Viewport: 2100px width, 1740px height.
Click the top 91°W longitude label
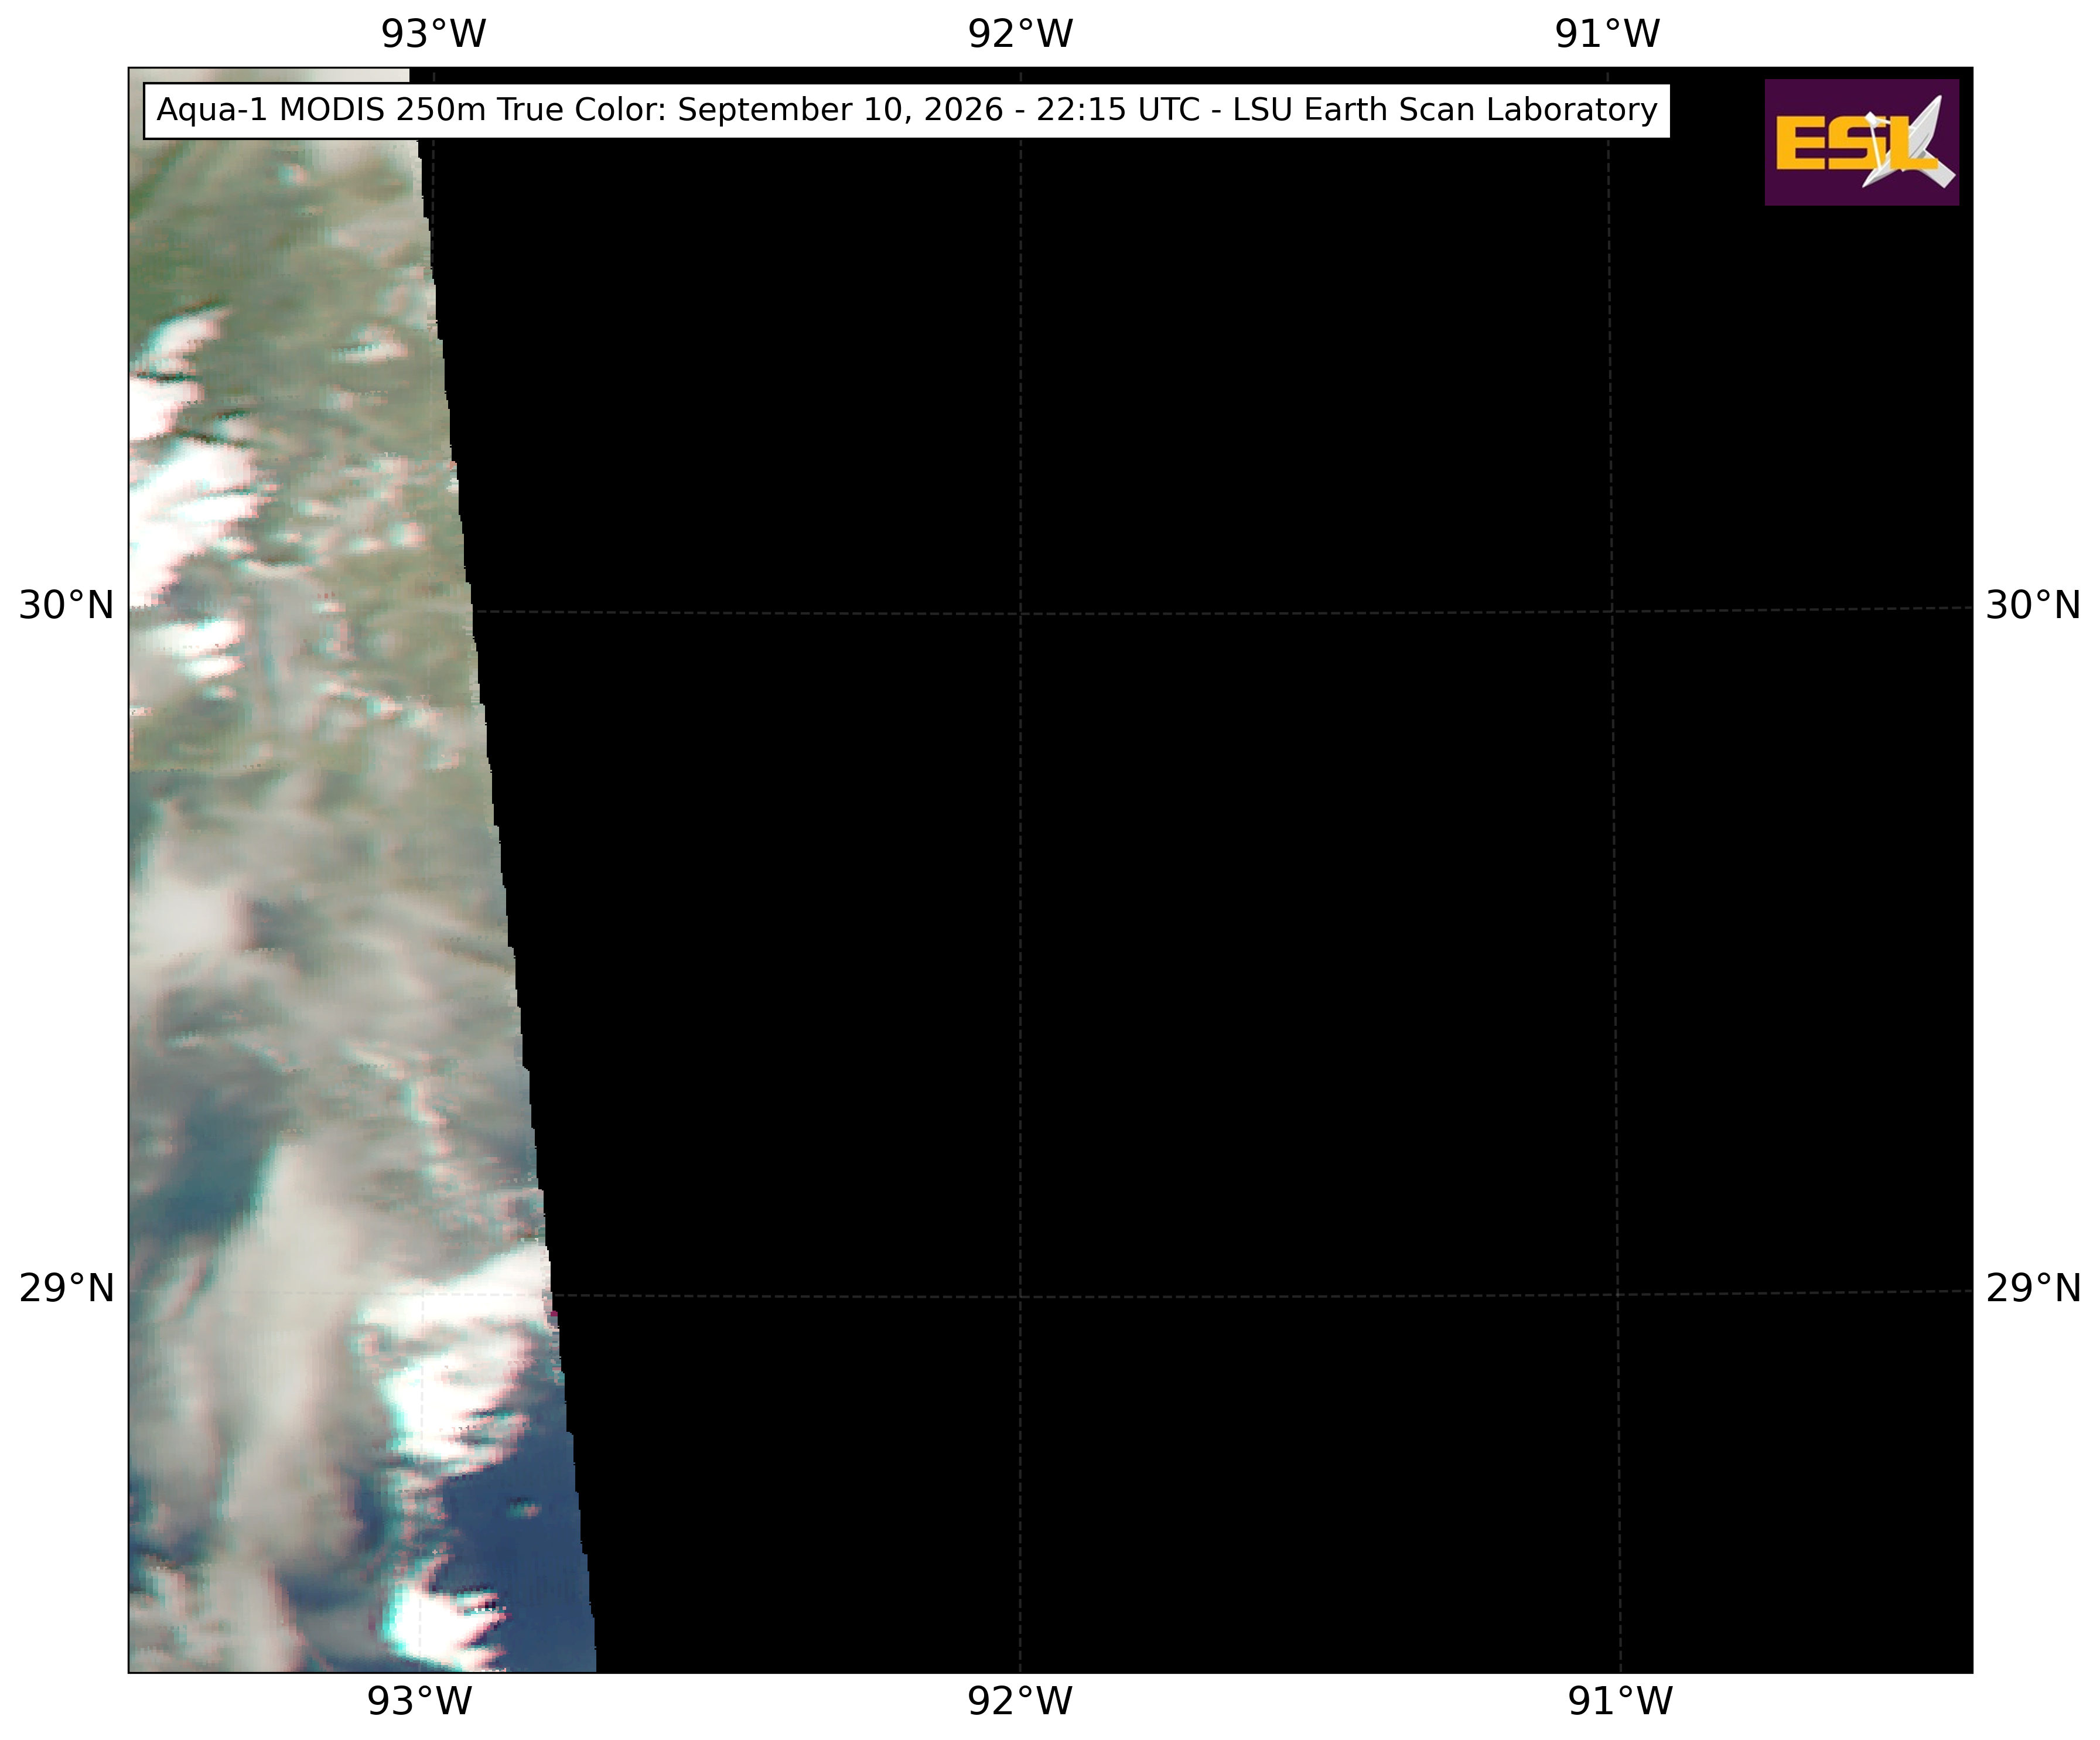(x=1607, y=34)
